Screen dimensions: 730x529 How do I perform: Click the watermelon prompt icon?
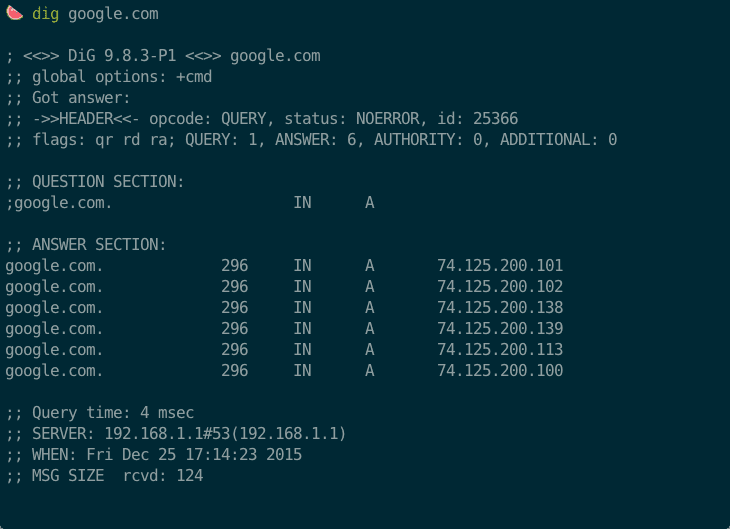[x=14, y=13]
